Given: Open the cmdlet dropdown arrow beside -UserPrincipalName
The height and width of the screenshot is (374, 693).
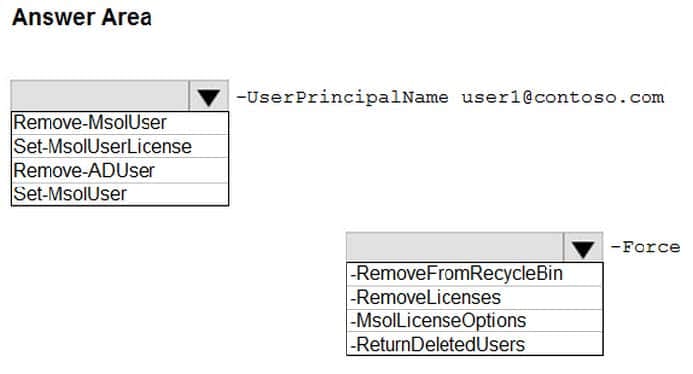Looking at the screenshot, I should click(208, 96).
